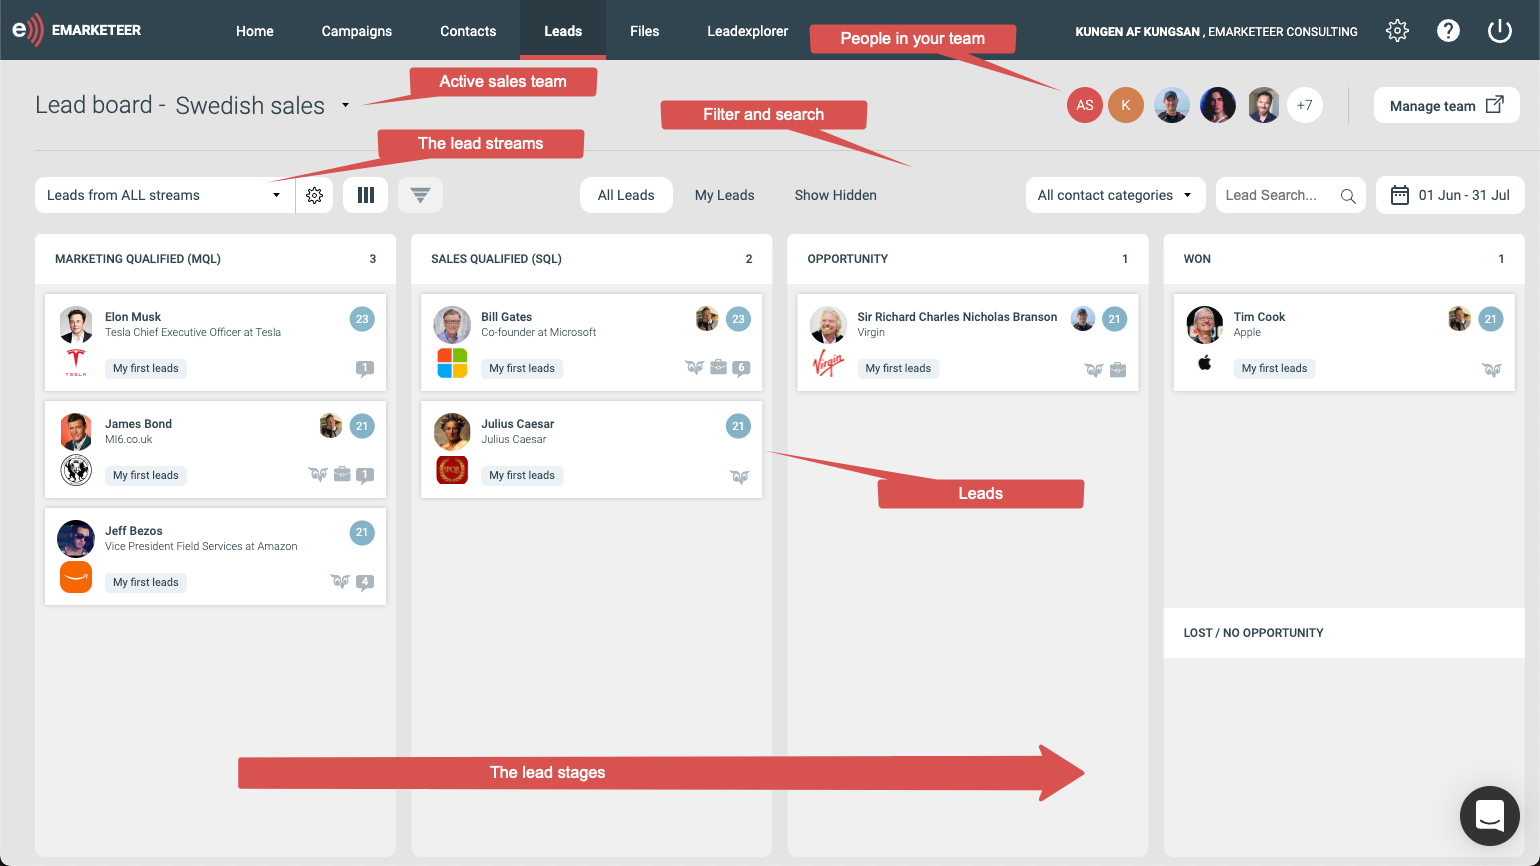
Task: Click briefcase icon on Richard Branson card
Action: click(1118, 369)
